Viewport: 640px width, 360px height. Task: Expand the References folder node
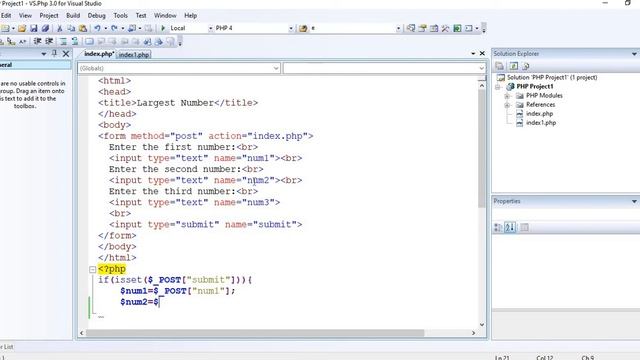pos(507,105)
